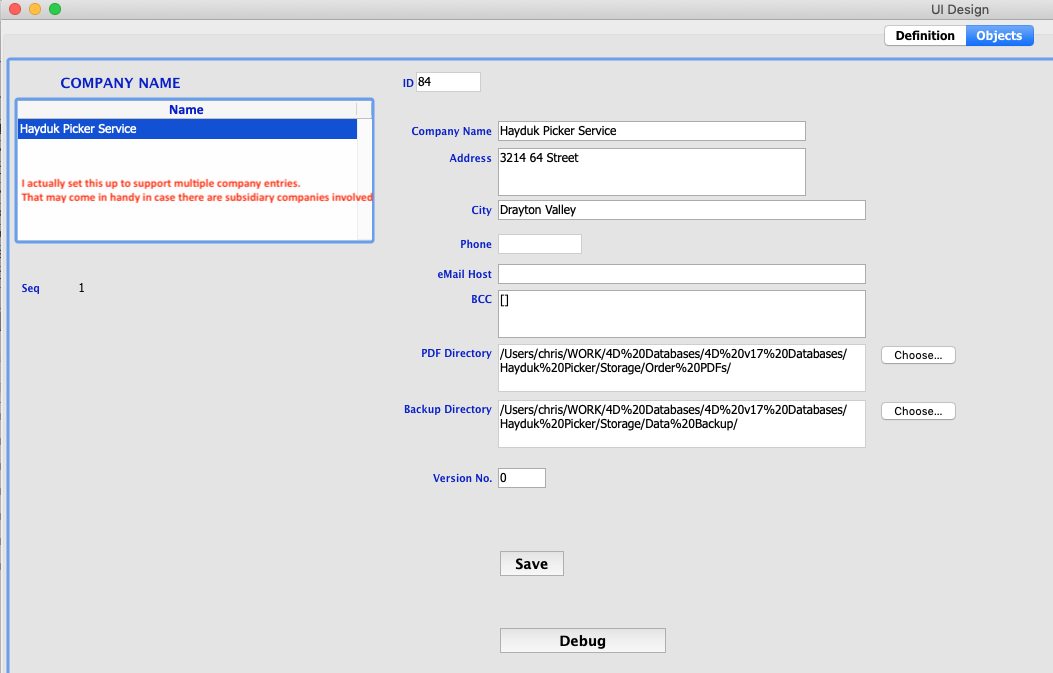This screenshot has height=673, width=1053.
Task: Click into the ID field showing 84
Action: (x=448, y=82)
